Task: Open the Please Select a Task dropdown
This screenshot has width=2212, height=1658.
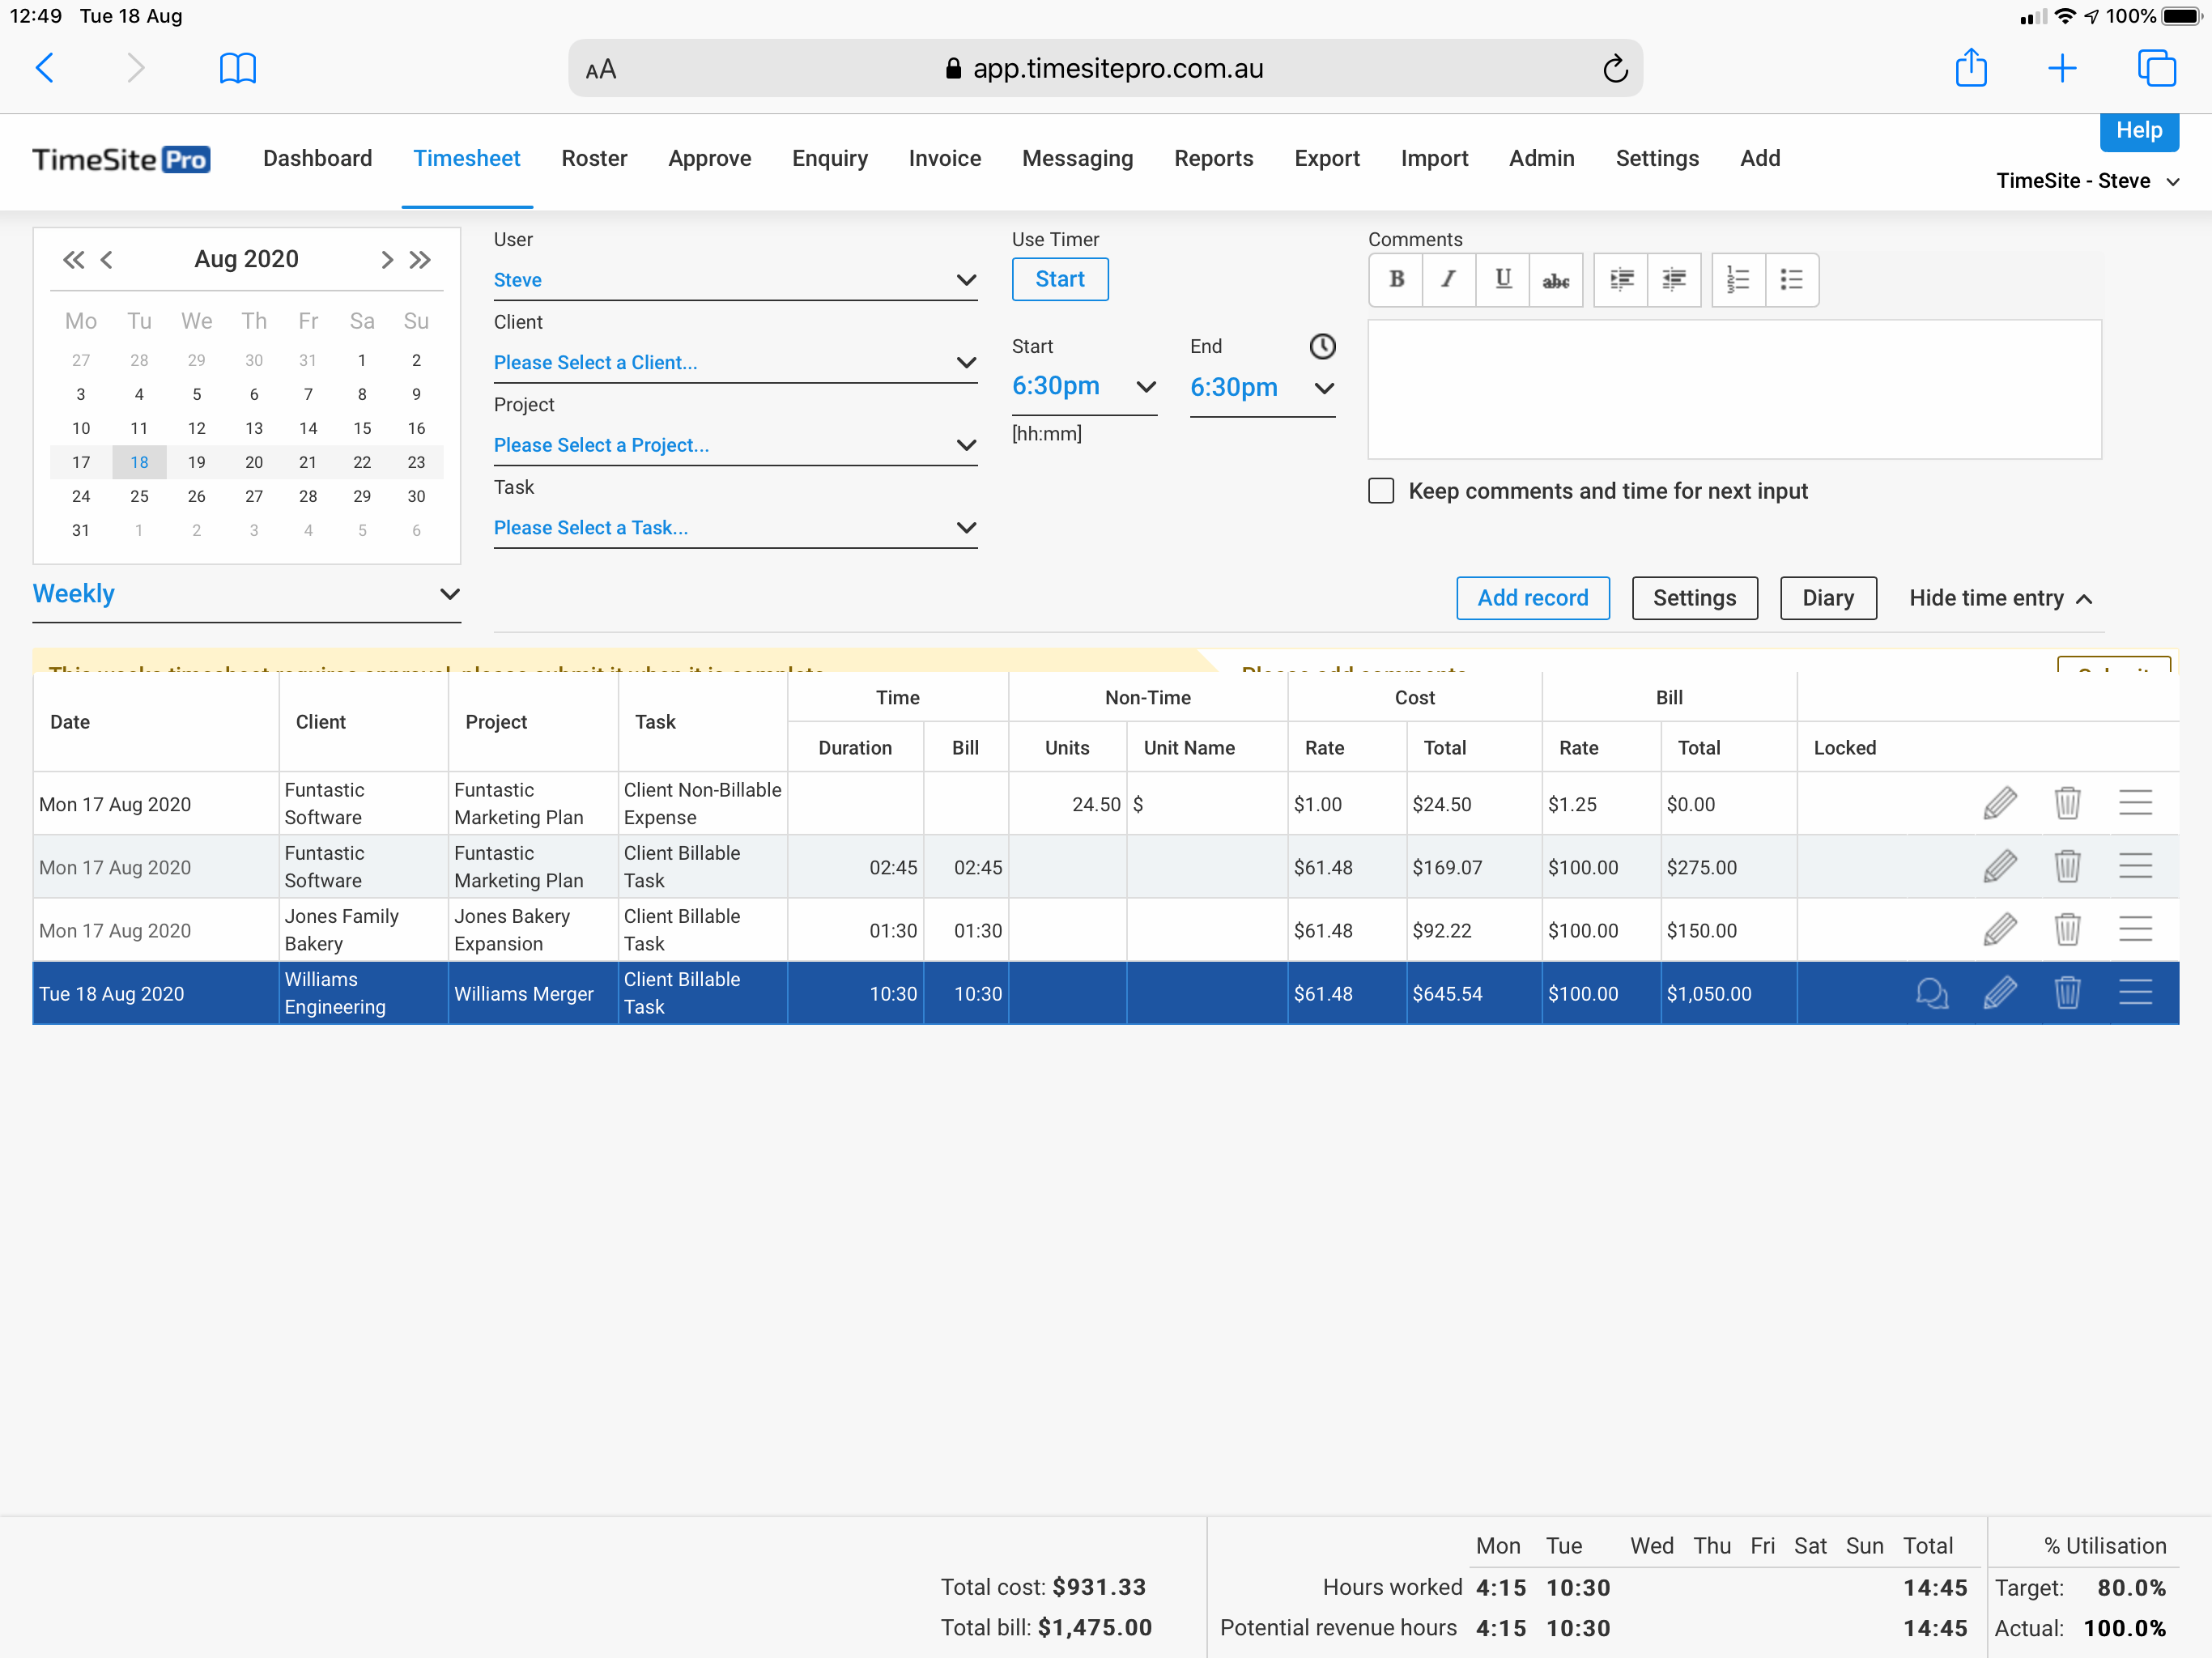Action: [735, 528]
